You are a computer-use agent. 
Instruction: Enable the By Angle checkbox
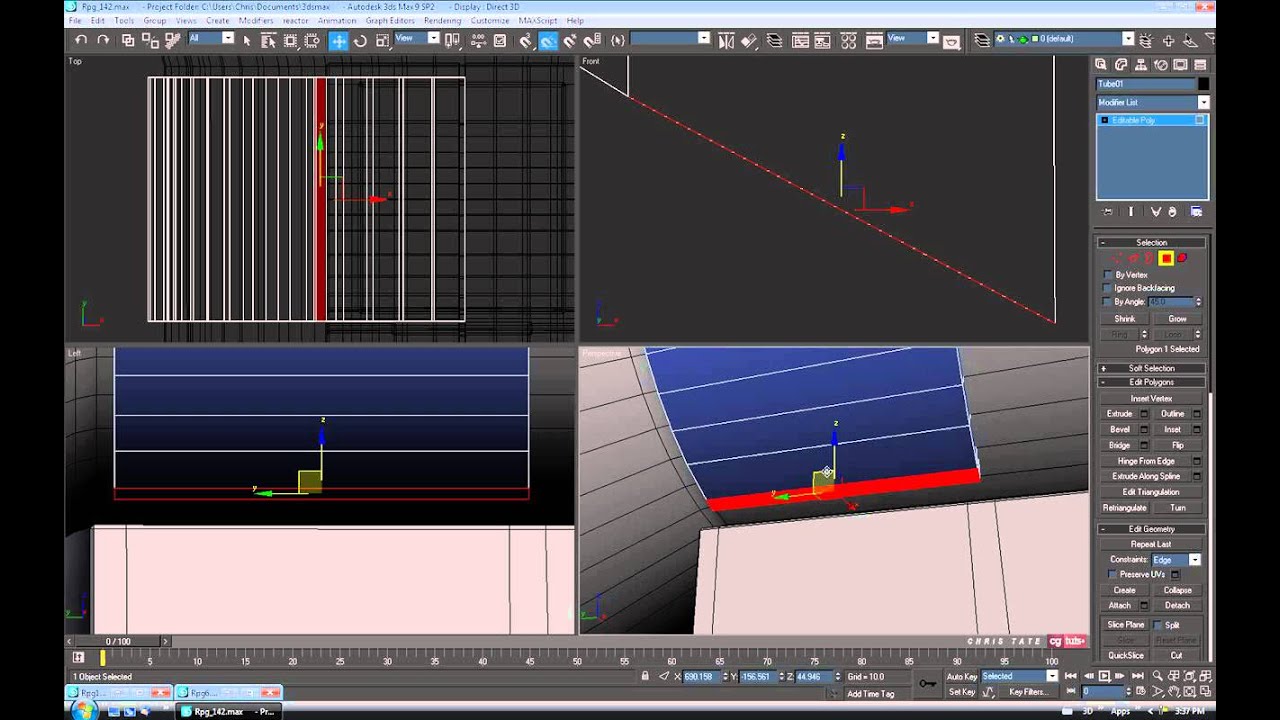(x=1107, y=301)
